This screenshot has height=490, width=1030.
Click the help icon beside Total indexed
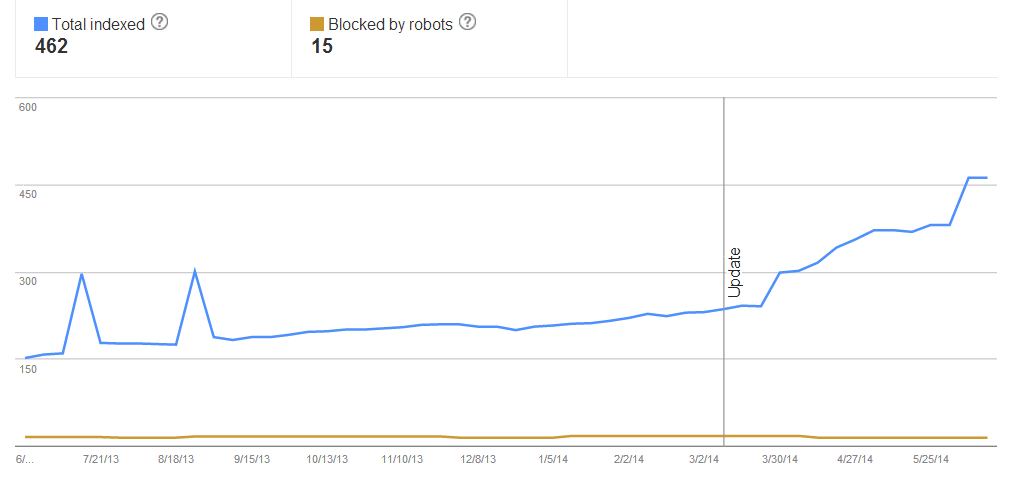point(159,22)
